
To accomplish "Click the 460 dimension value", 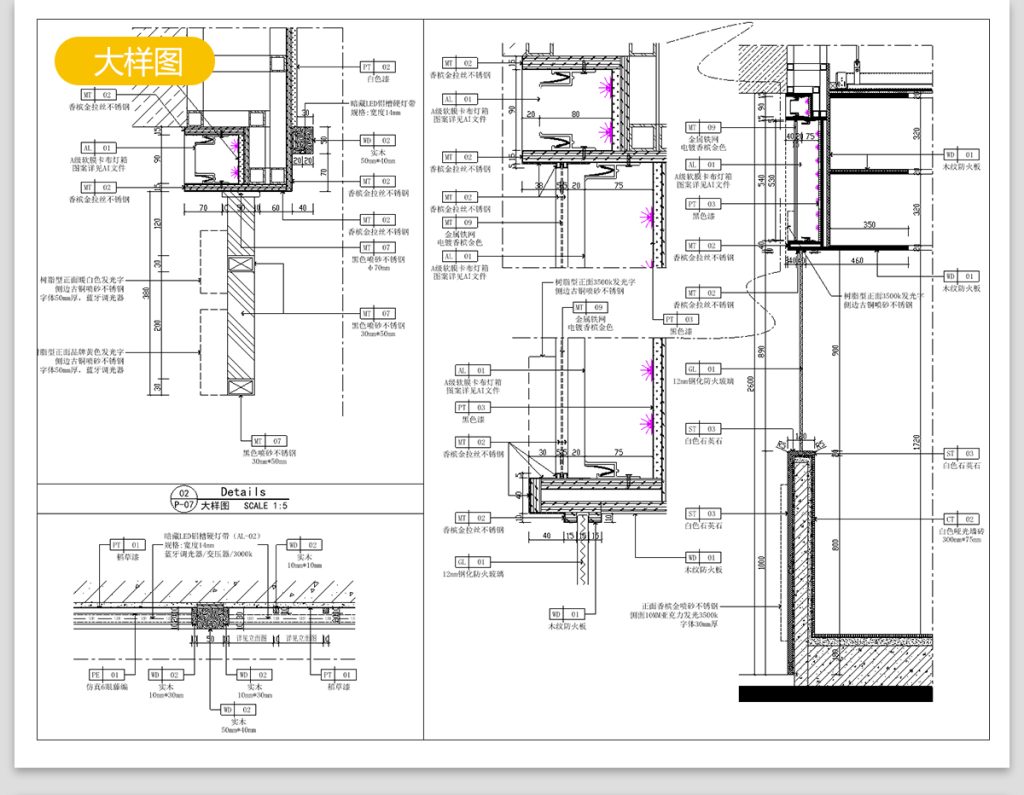I will [857, 260].
